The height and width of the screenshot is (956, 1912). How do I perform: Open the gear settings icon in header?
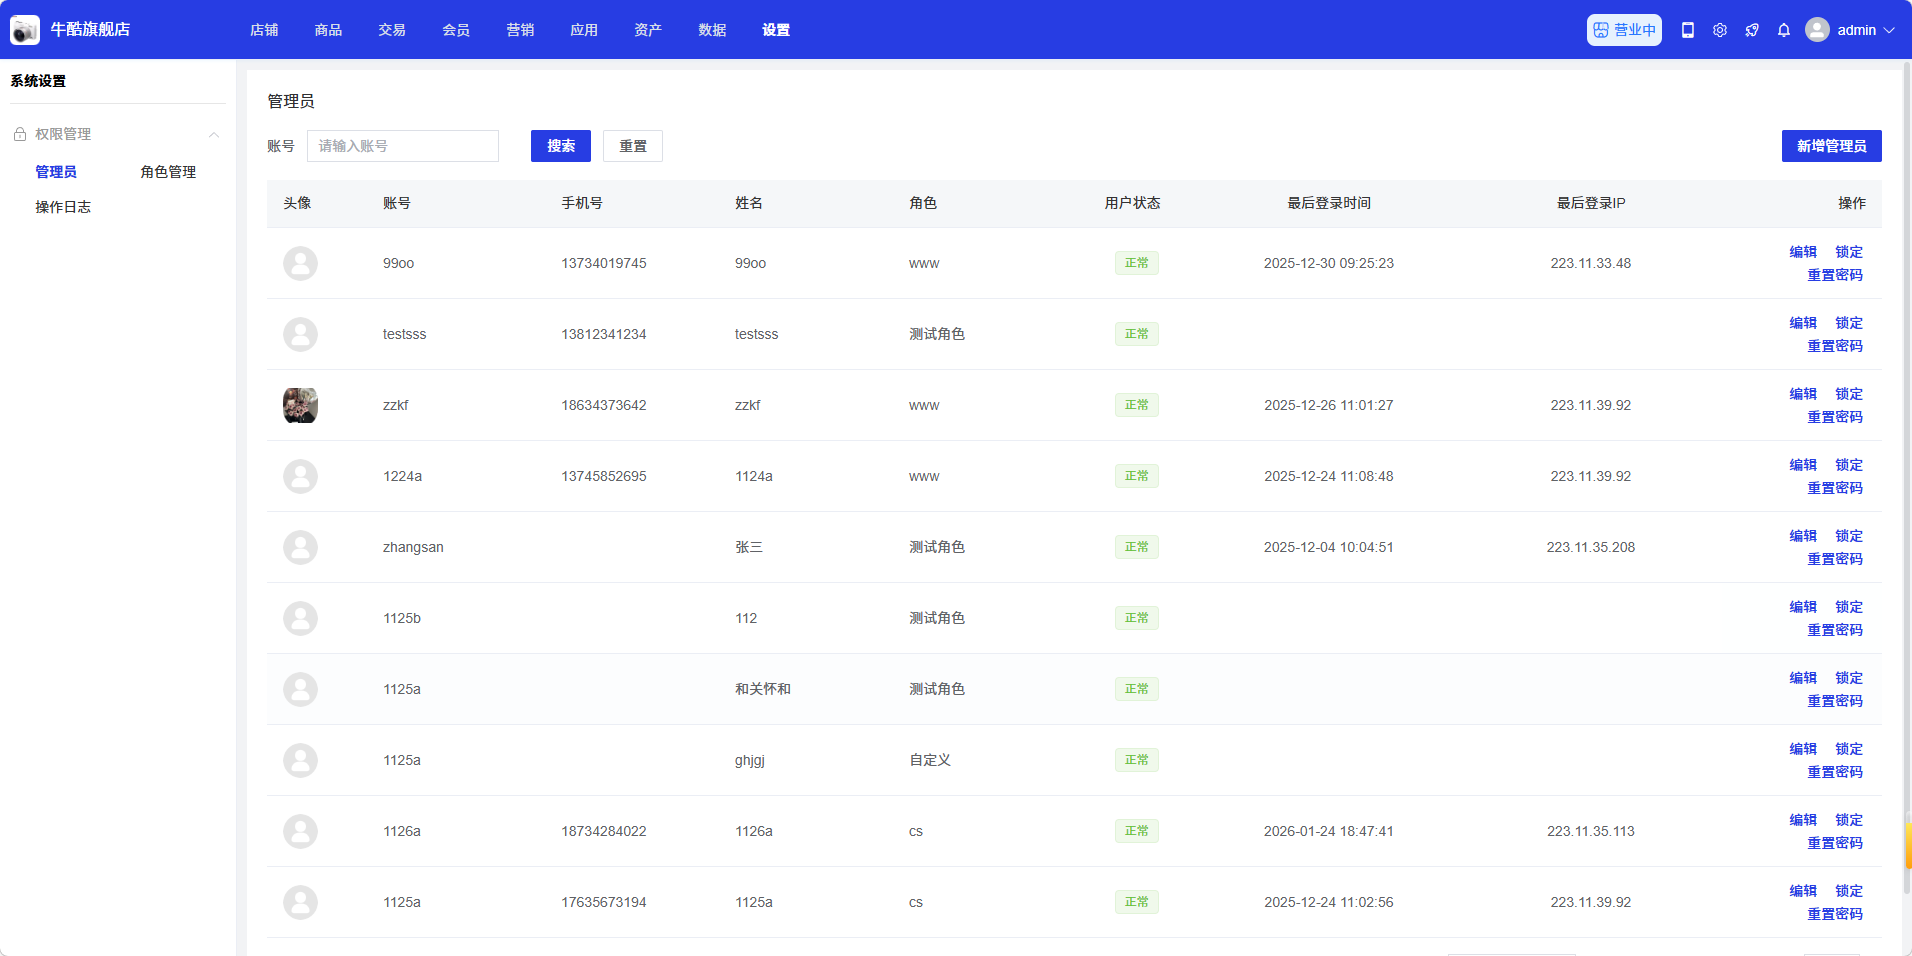1720,30
